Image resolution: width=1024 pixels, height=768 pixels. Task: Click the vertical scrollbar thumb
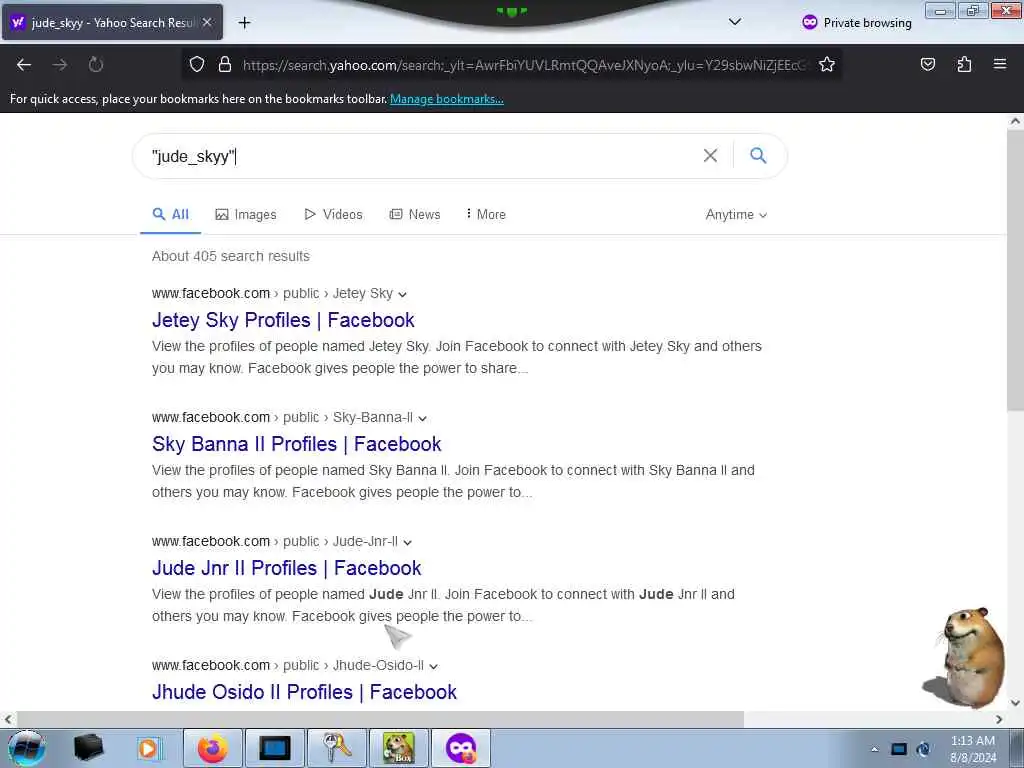coord(1015,269)
